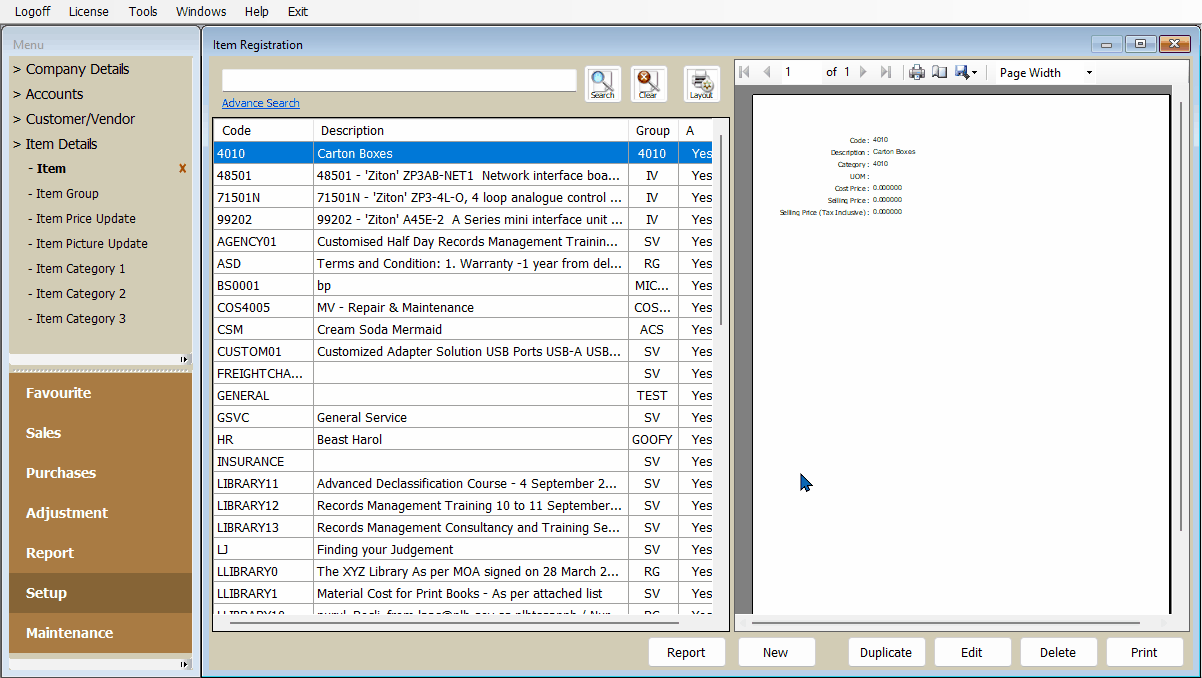Switch to the Maintenance section
This screenshot has width=1202, height=678.
pos(100,633)
